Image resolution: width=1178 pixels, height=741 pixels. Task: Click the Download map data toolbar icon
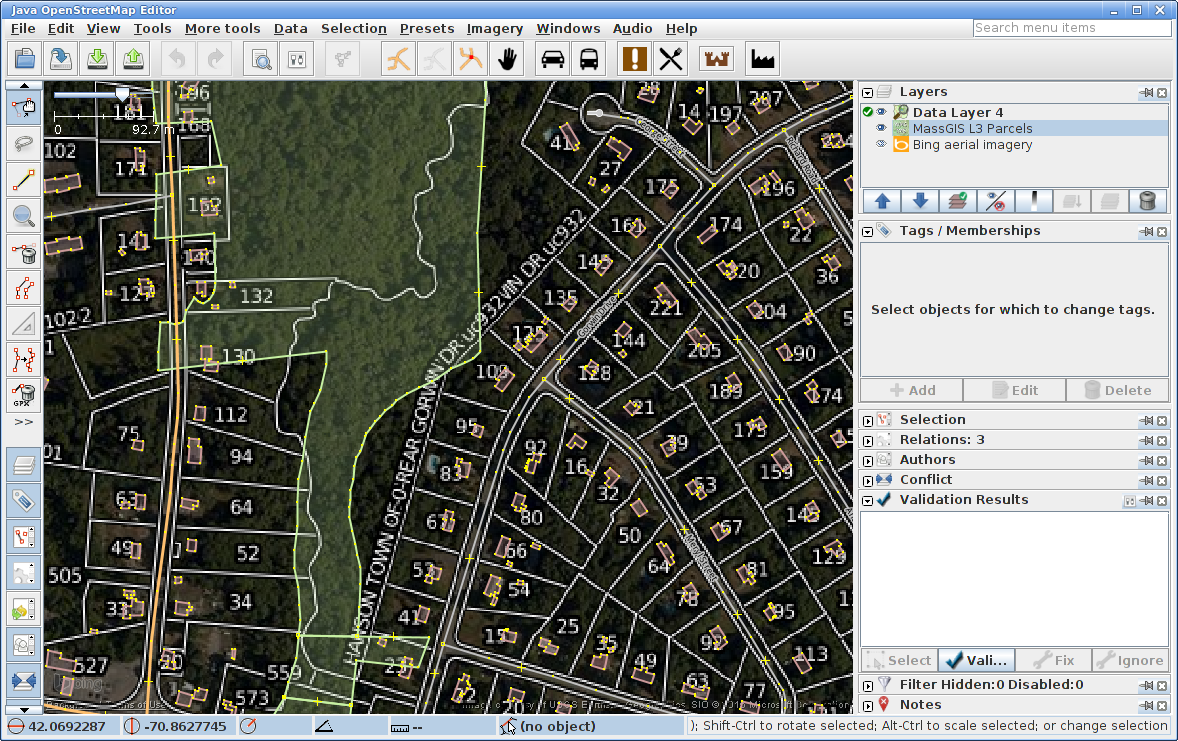pos(97,59)
